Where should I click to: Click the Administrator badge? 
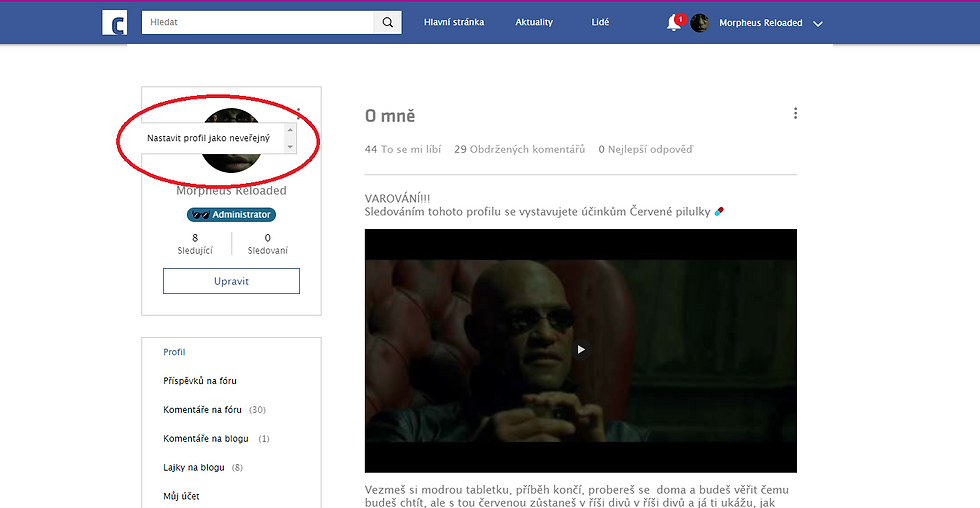[231, 214]
